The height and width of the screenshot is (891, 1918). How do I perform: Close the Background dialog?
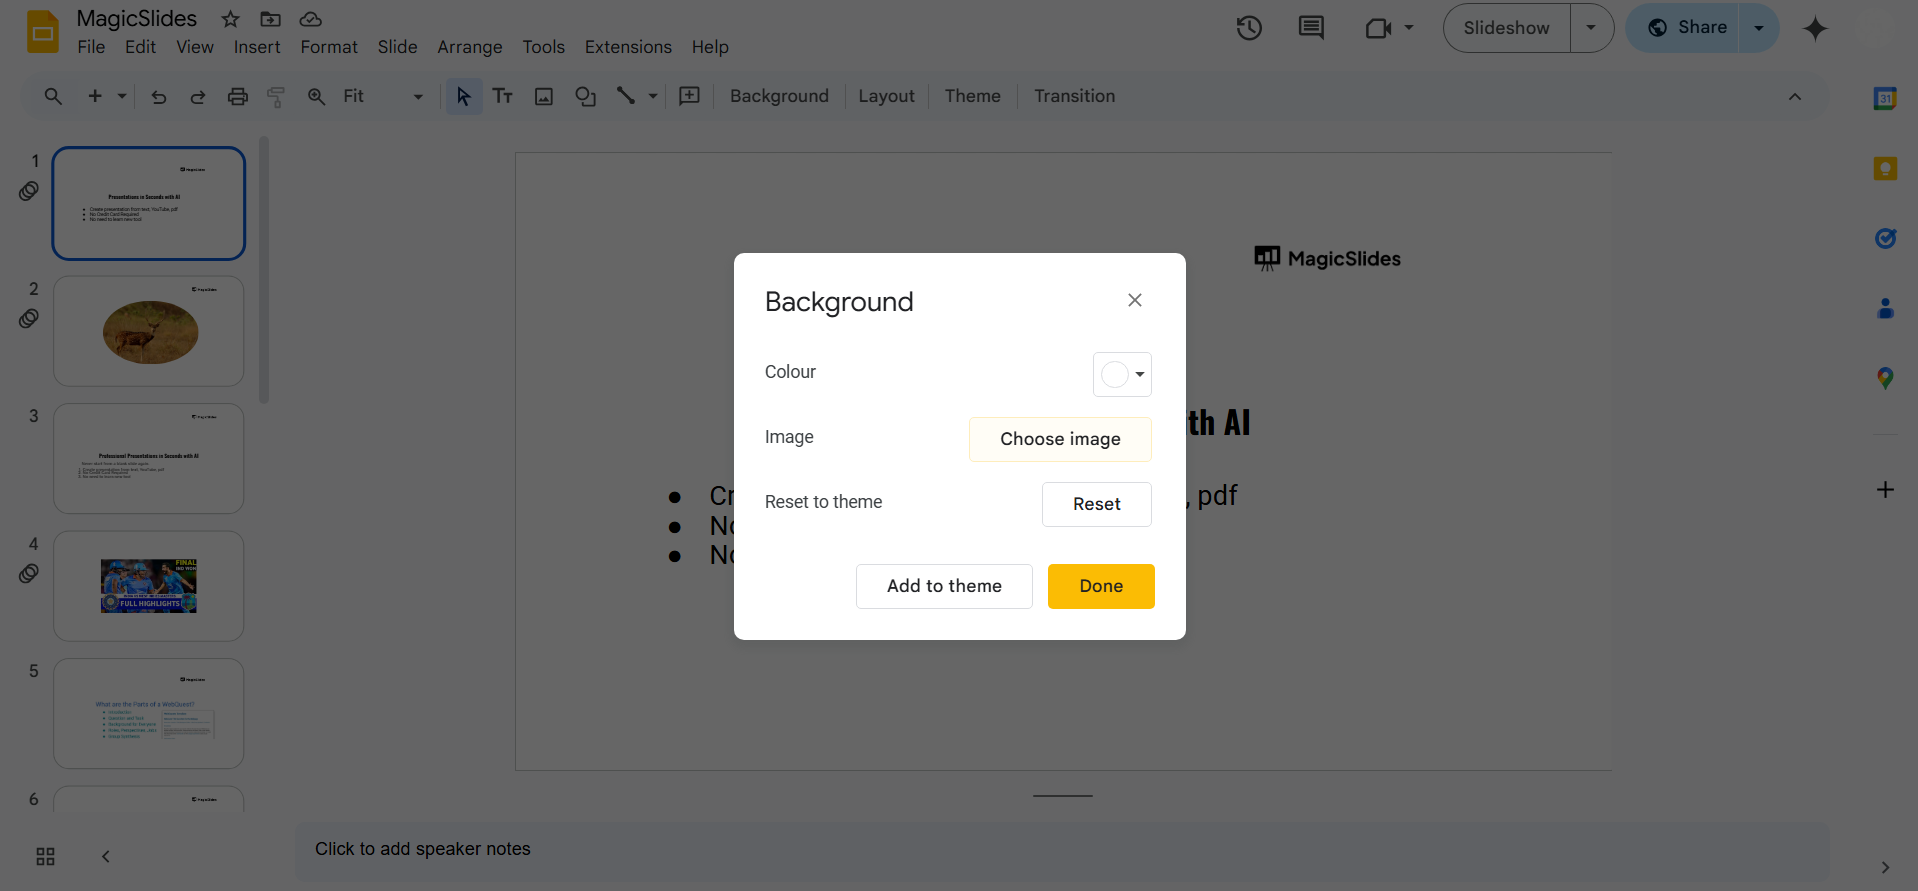pos(1135,300)
